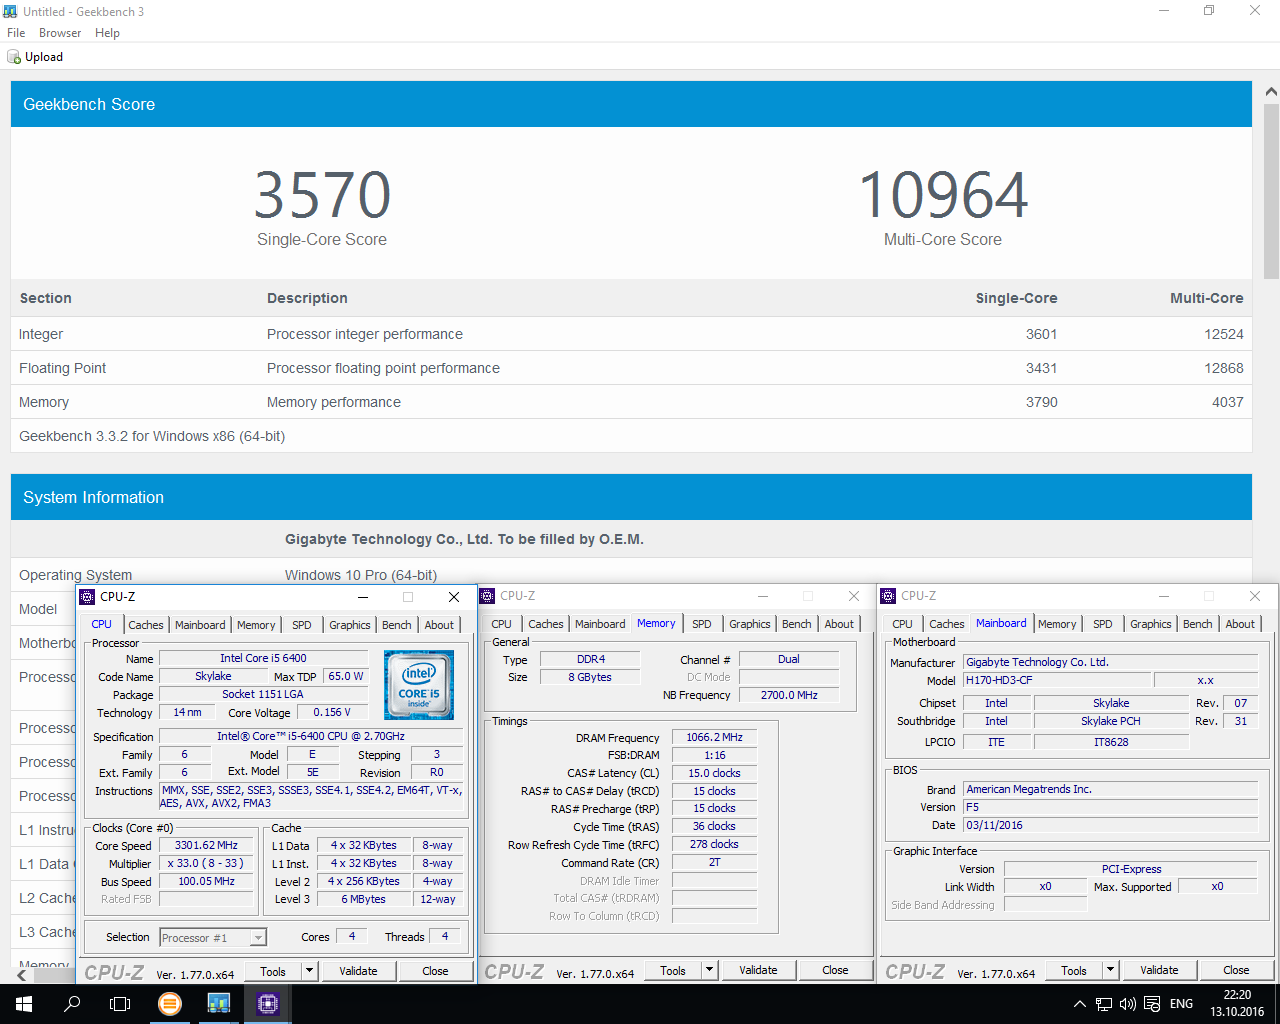Open the File menu
1280x1024 pixels.
pos(16,33)
